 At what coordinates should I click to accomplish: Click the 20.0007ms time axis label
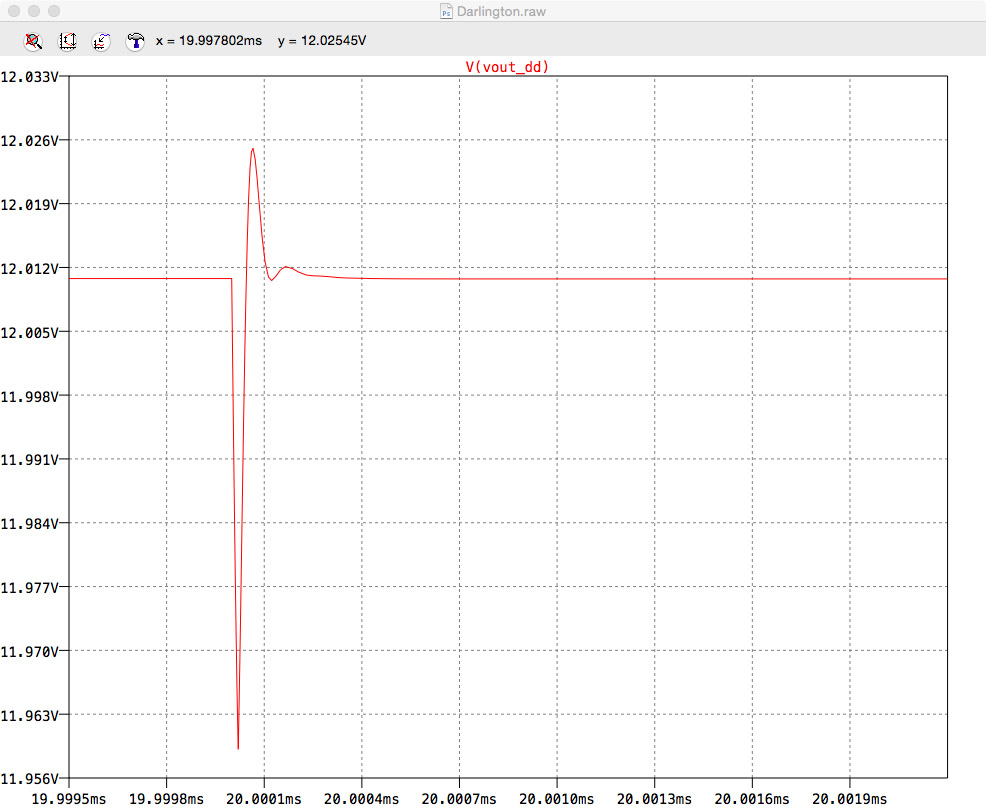459,799
